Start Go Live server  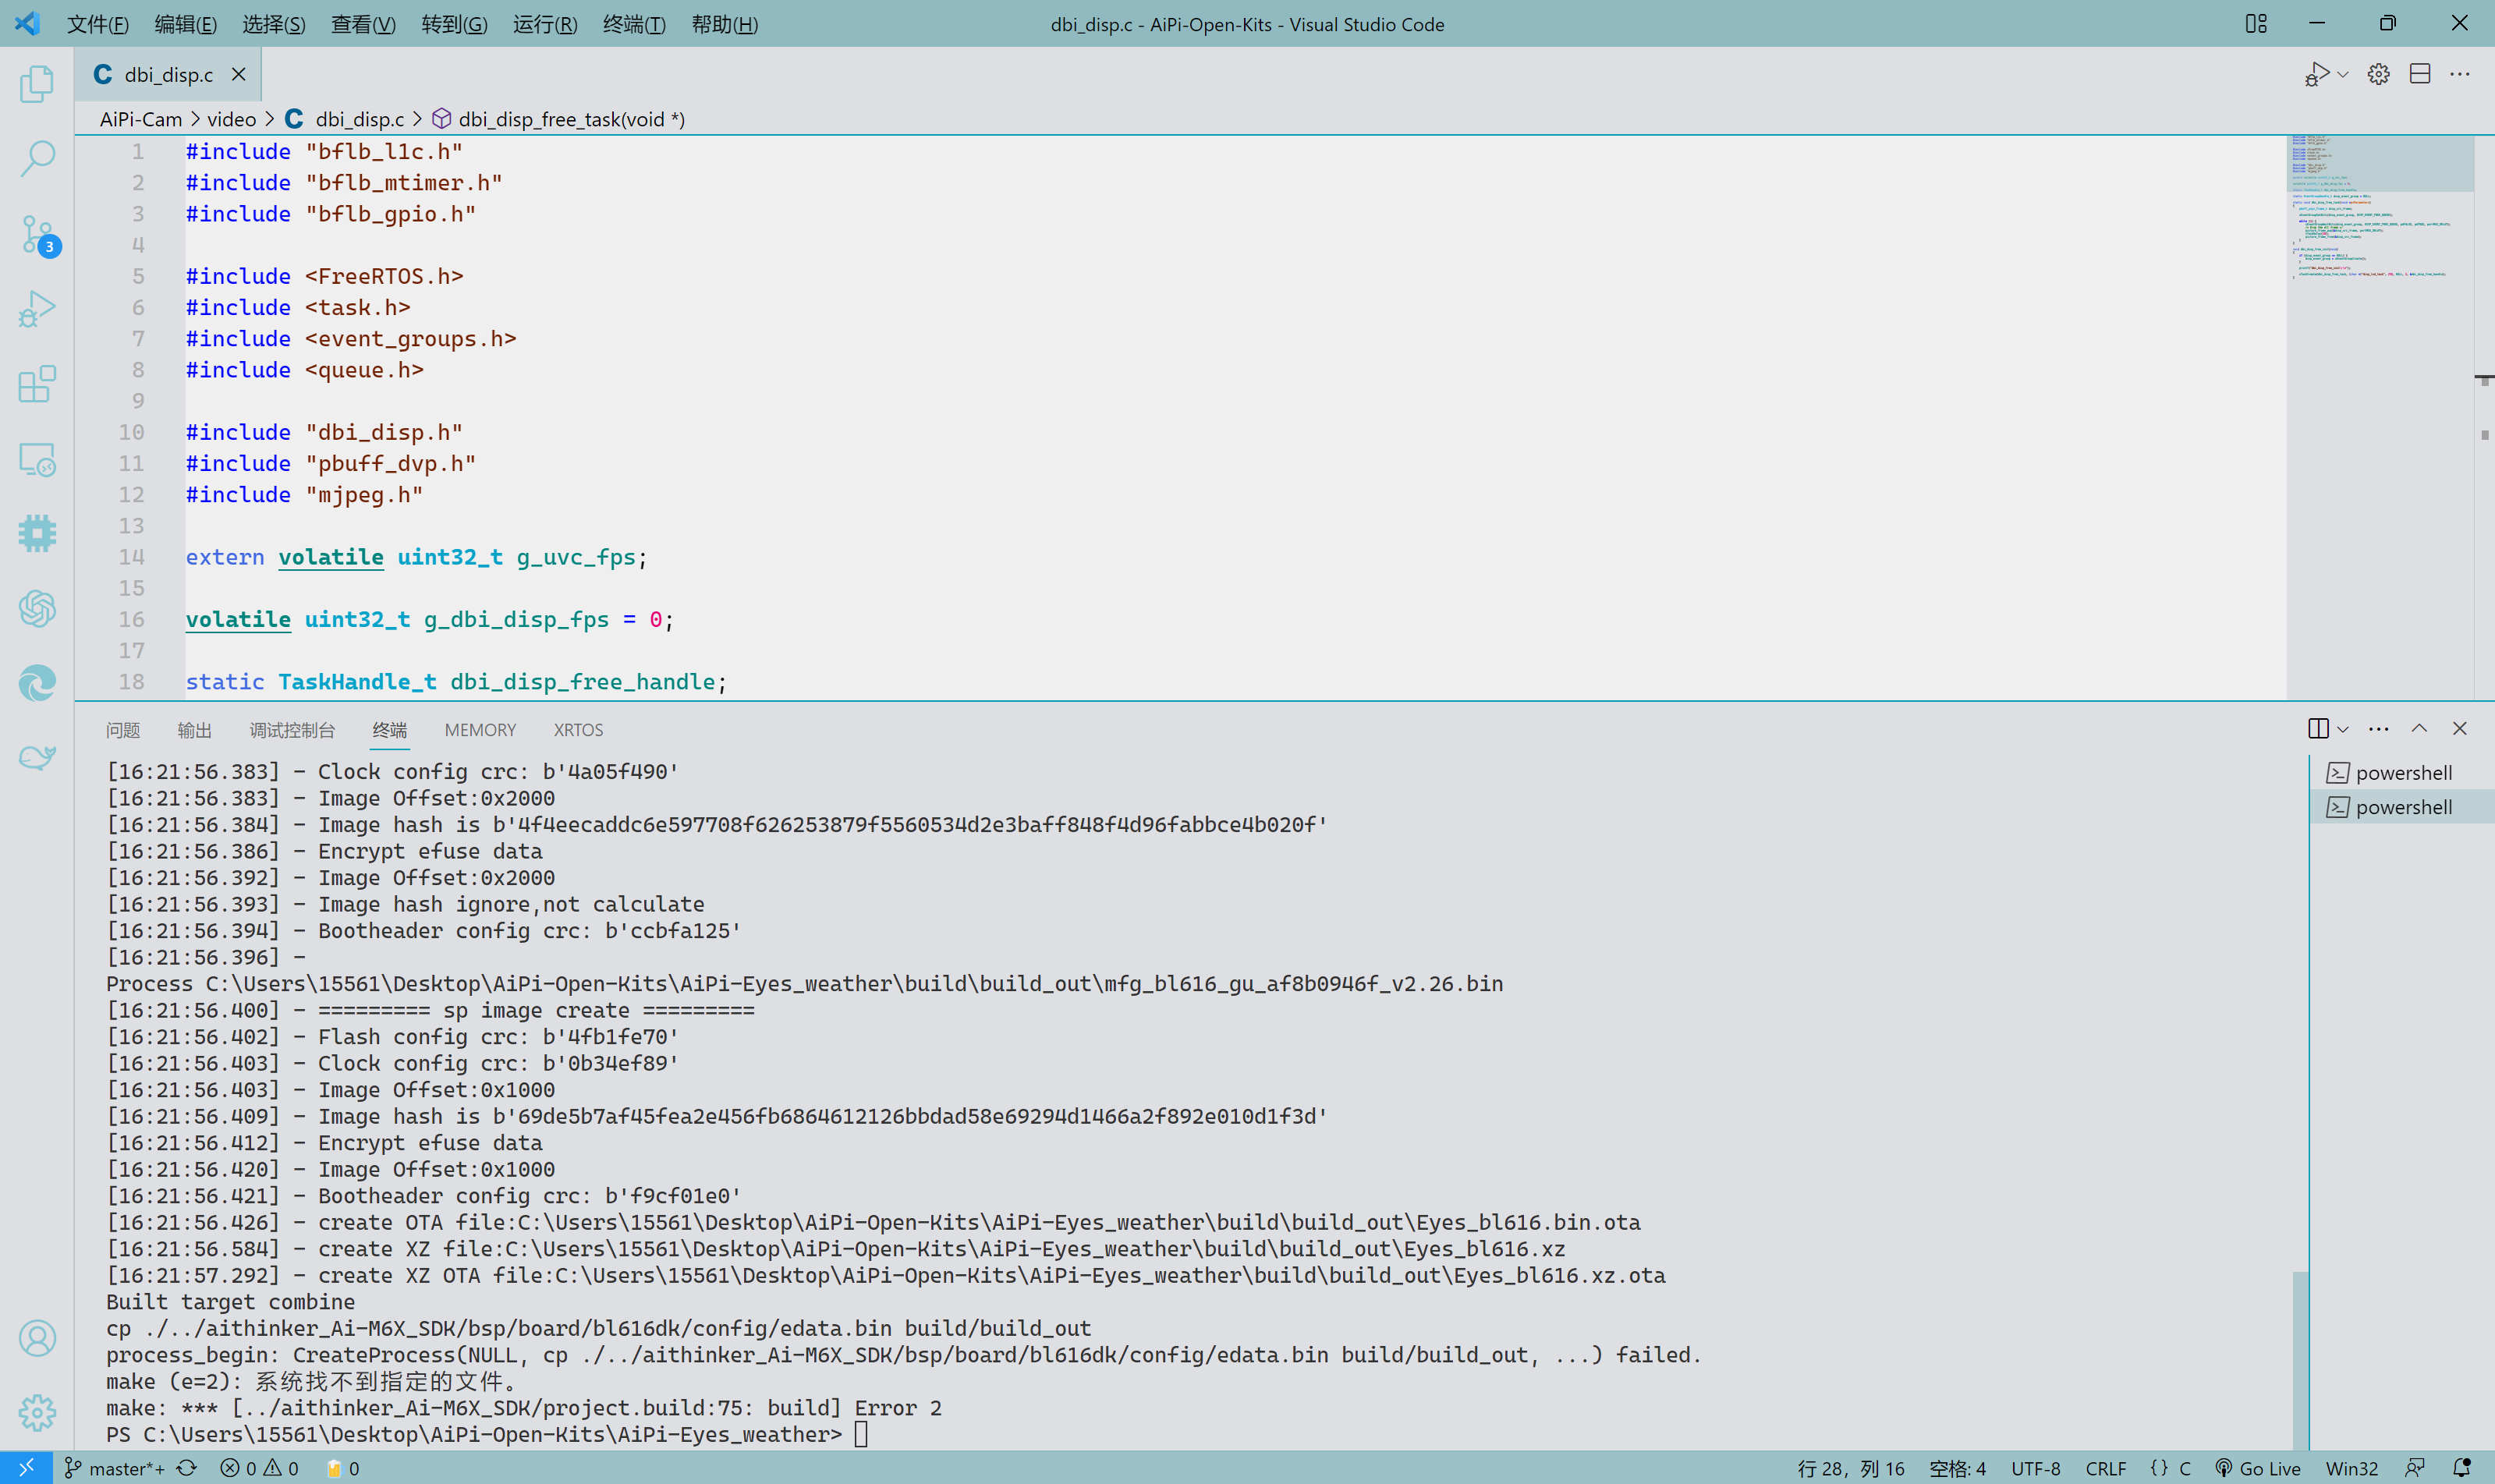point(2258,1468)
